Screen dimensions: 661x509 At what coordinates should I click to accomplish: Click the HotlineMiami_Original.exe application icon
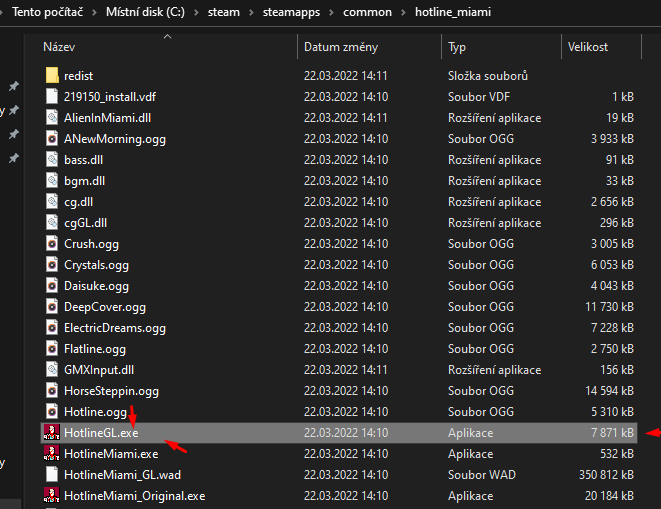(52, 496)
